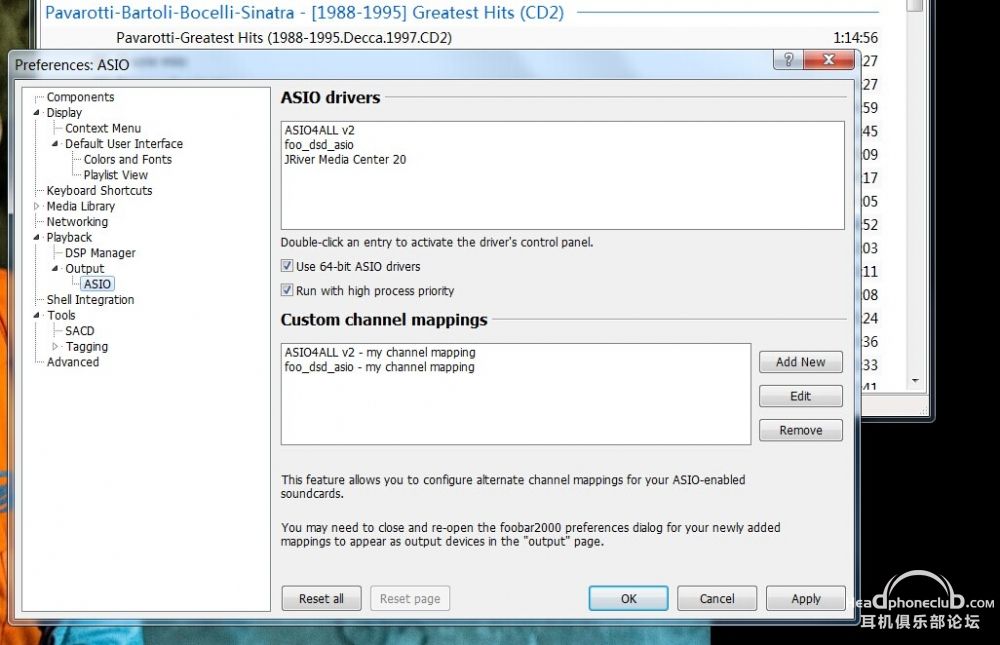Open Playlist View settings
This screenshot has height=645, width=1000.
(115, 175)
